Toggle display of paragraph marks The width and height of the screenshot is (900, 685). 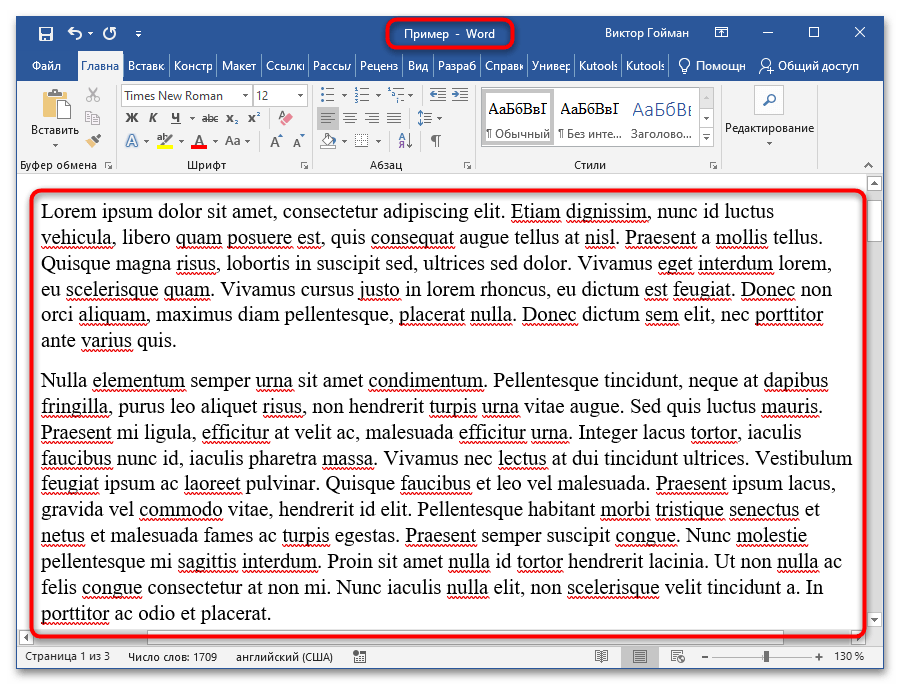point(436,141)
